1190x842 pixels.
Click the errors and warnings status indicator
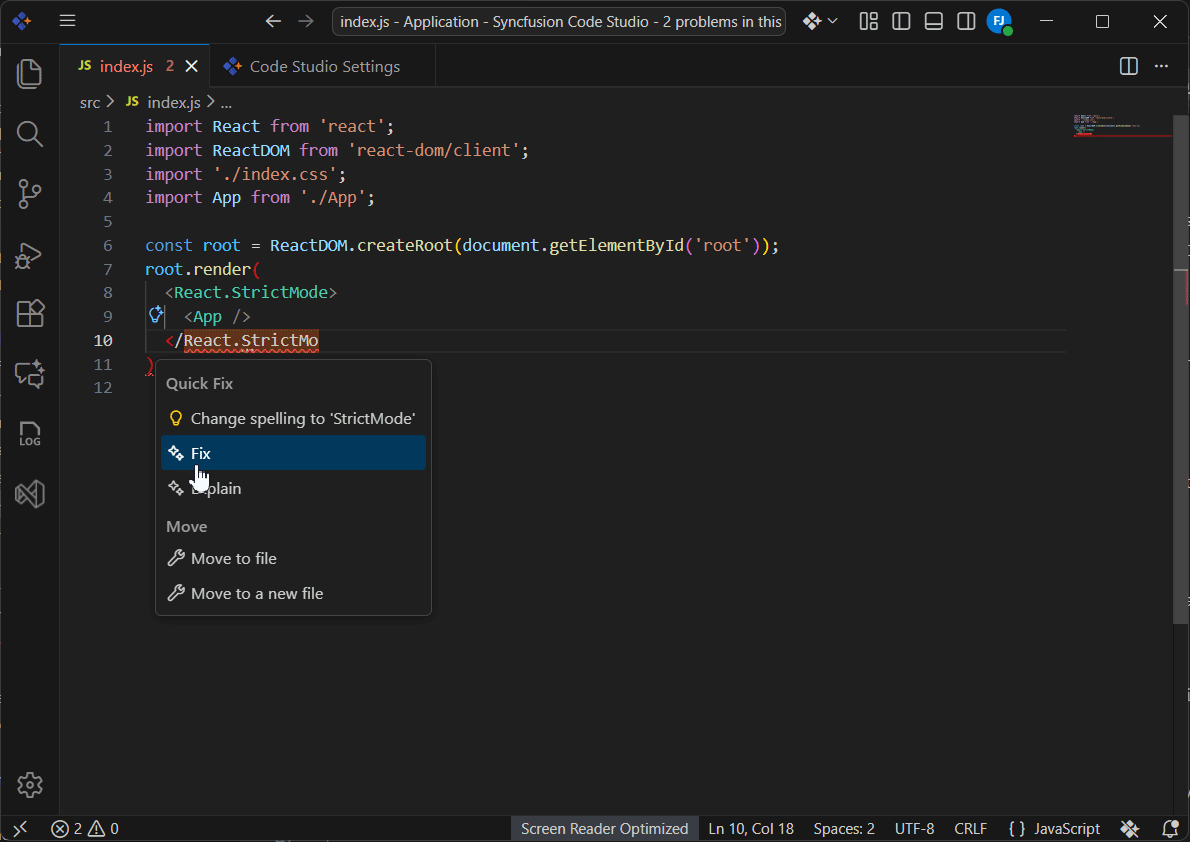[85, 828]
